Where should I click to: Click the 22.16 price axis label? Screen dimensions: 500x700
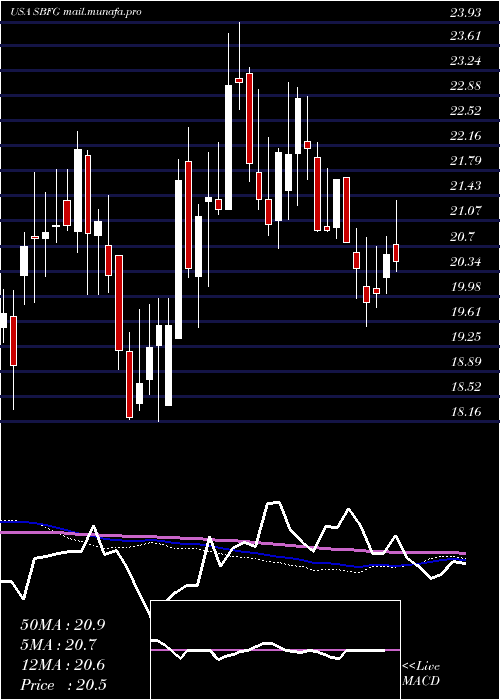point(466,136)
